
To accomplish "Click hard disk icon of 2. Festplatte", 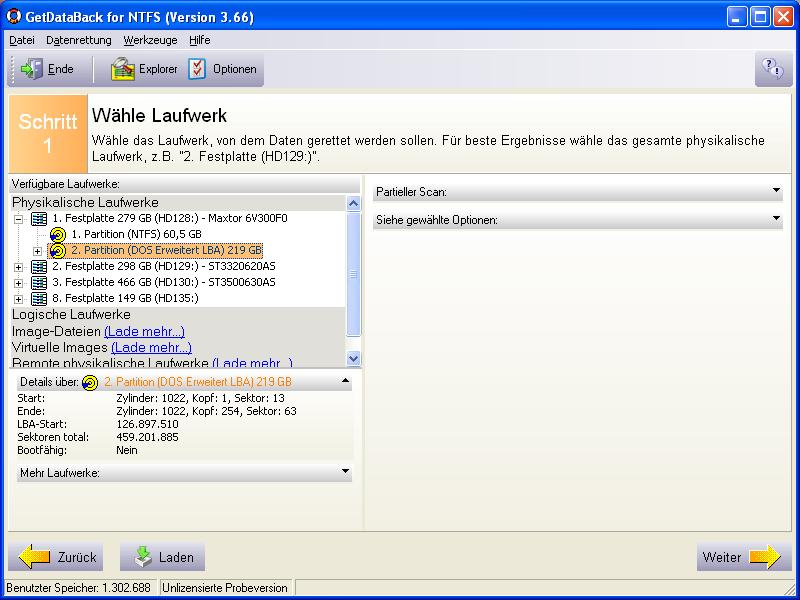I will click(39, 266).
